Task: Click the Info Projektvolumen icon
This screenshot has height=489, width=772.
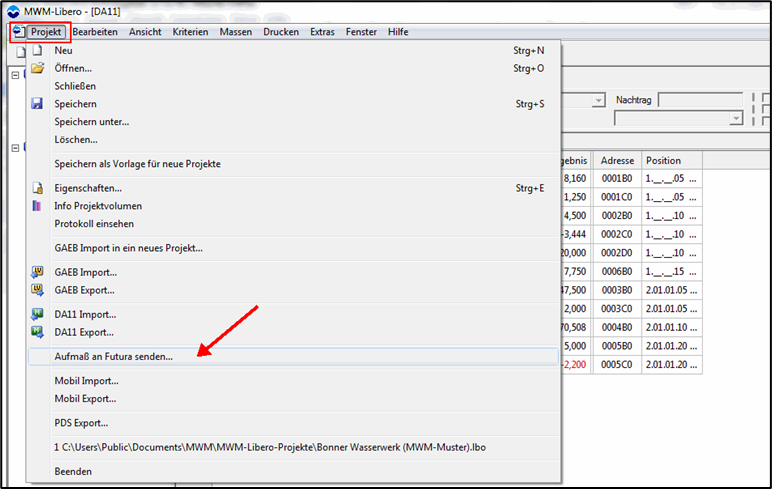Action: point(37,206)
